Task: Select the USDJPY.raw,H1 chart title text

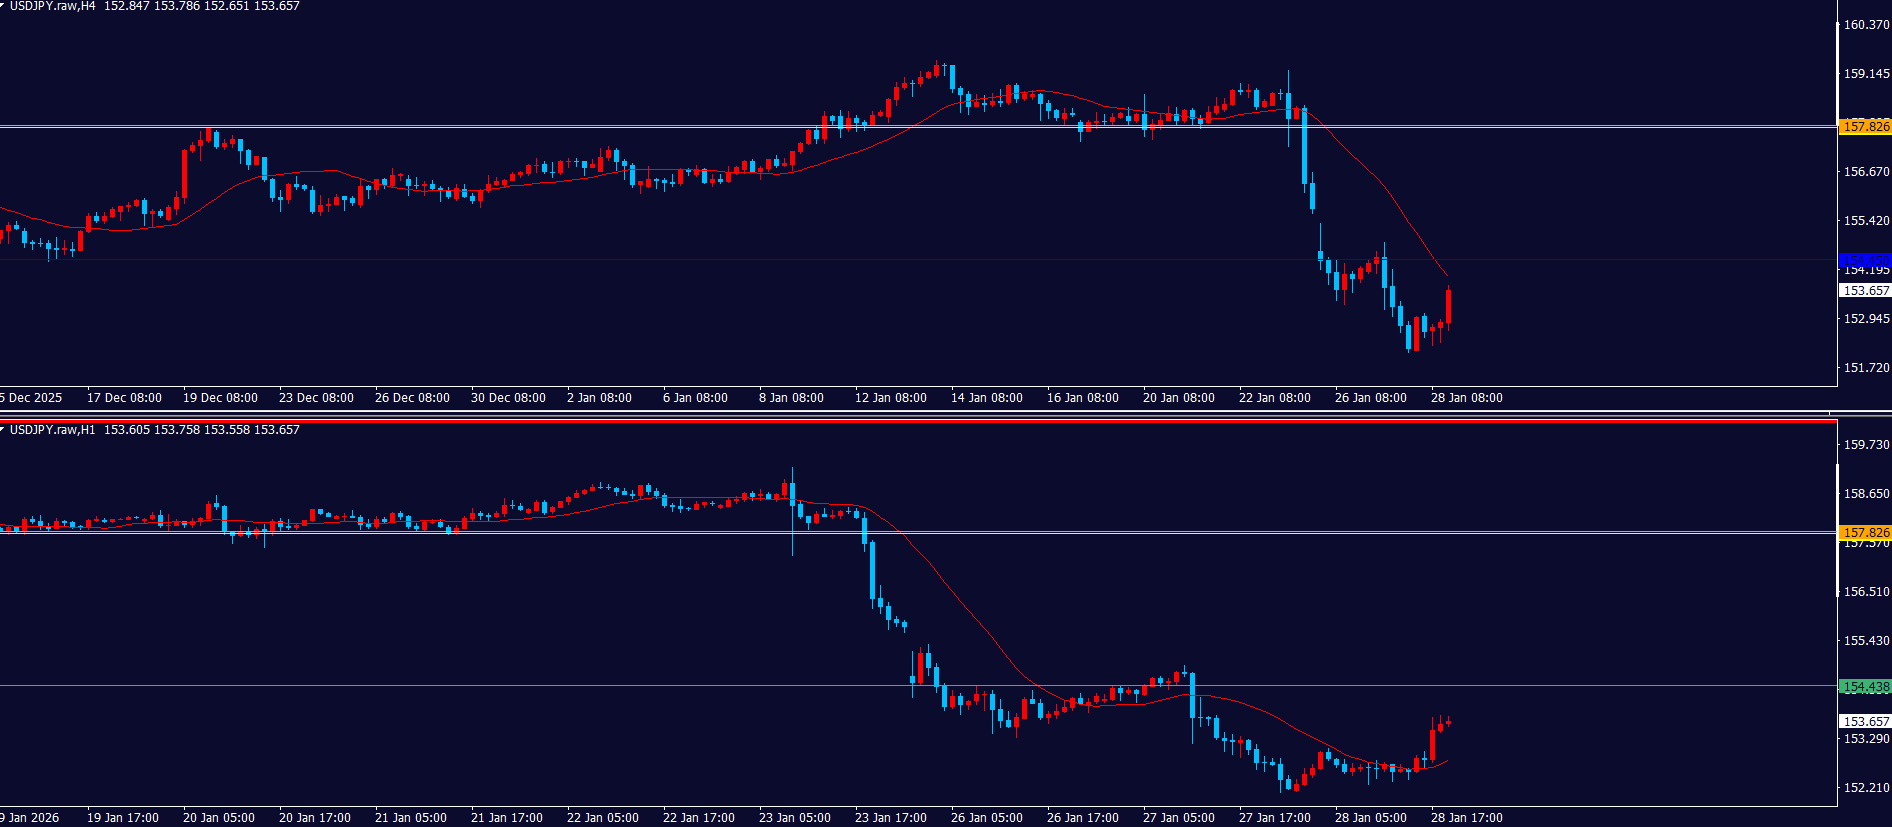Action: click(x=52, y=430)
